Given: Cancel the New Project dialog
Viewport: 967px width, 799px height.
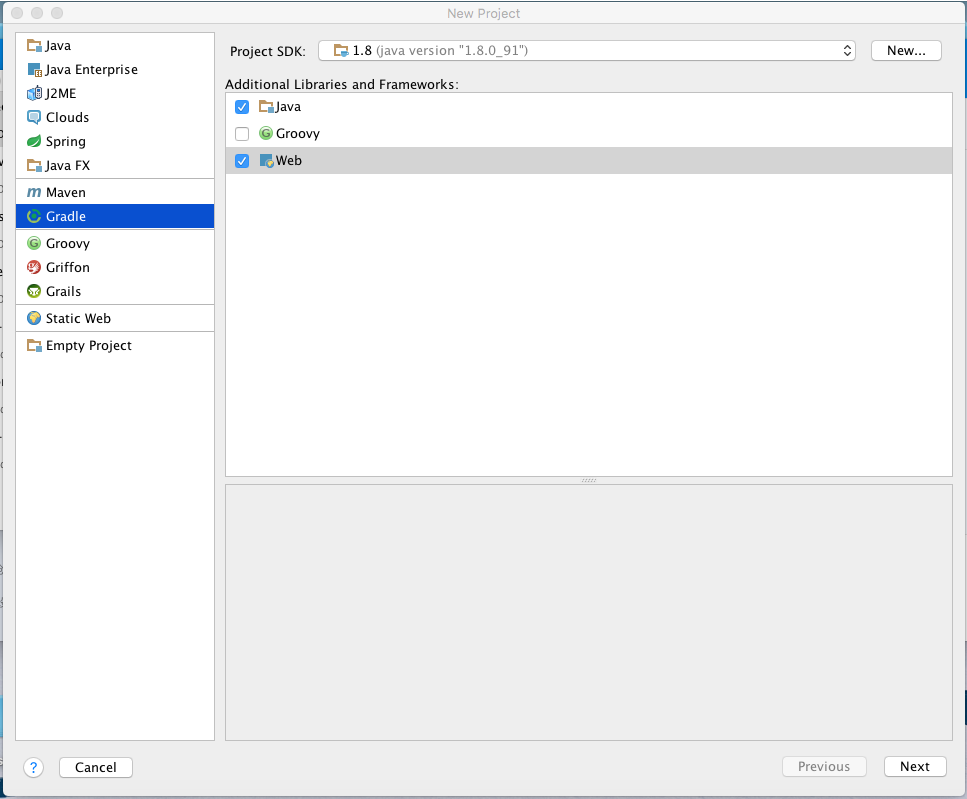Looking at the screenshot, I should coord(96,768).
